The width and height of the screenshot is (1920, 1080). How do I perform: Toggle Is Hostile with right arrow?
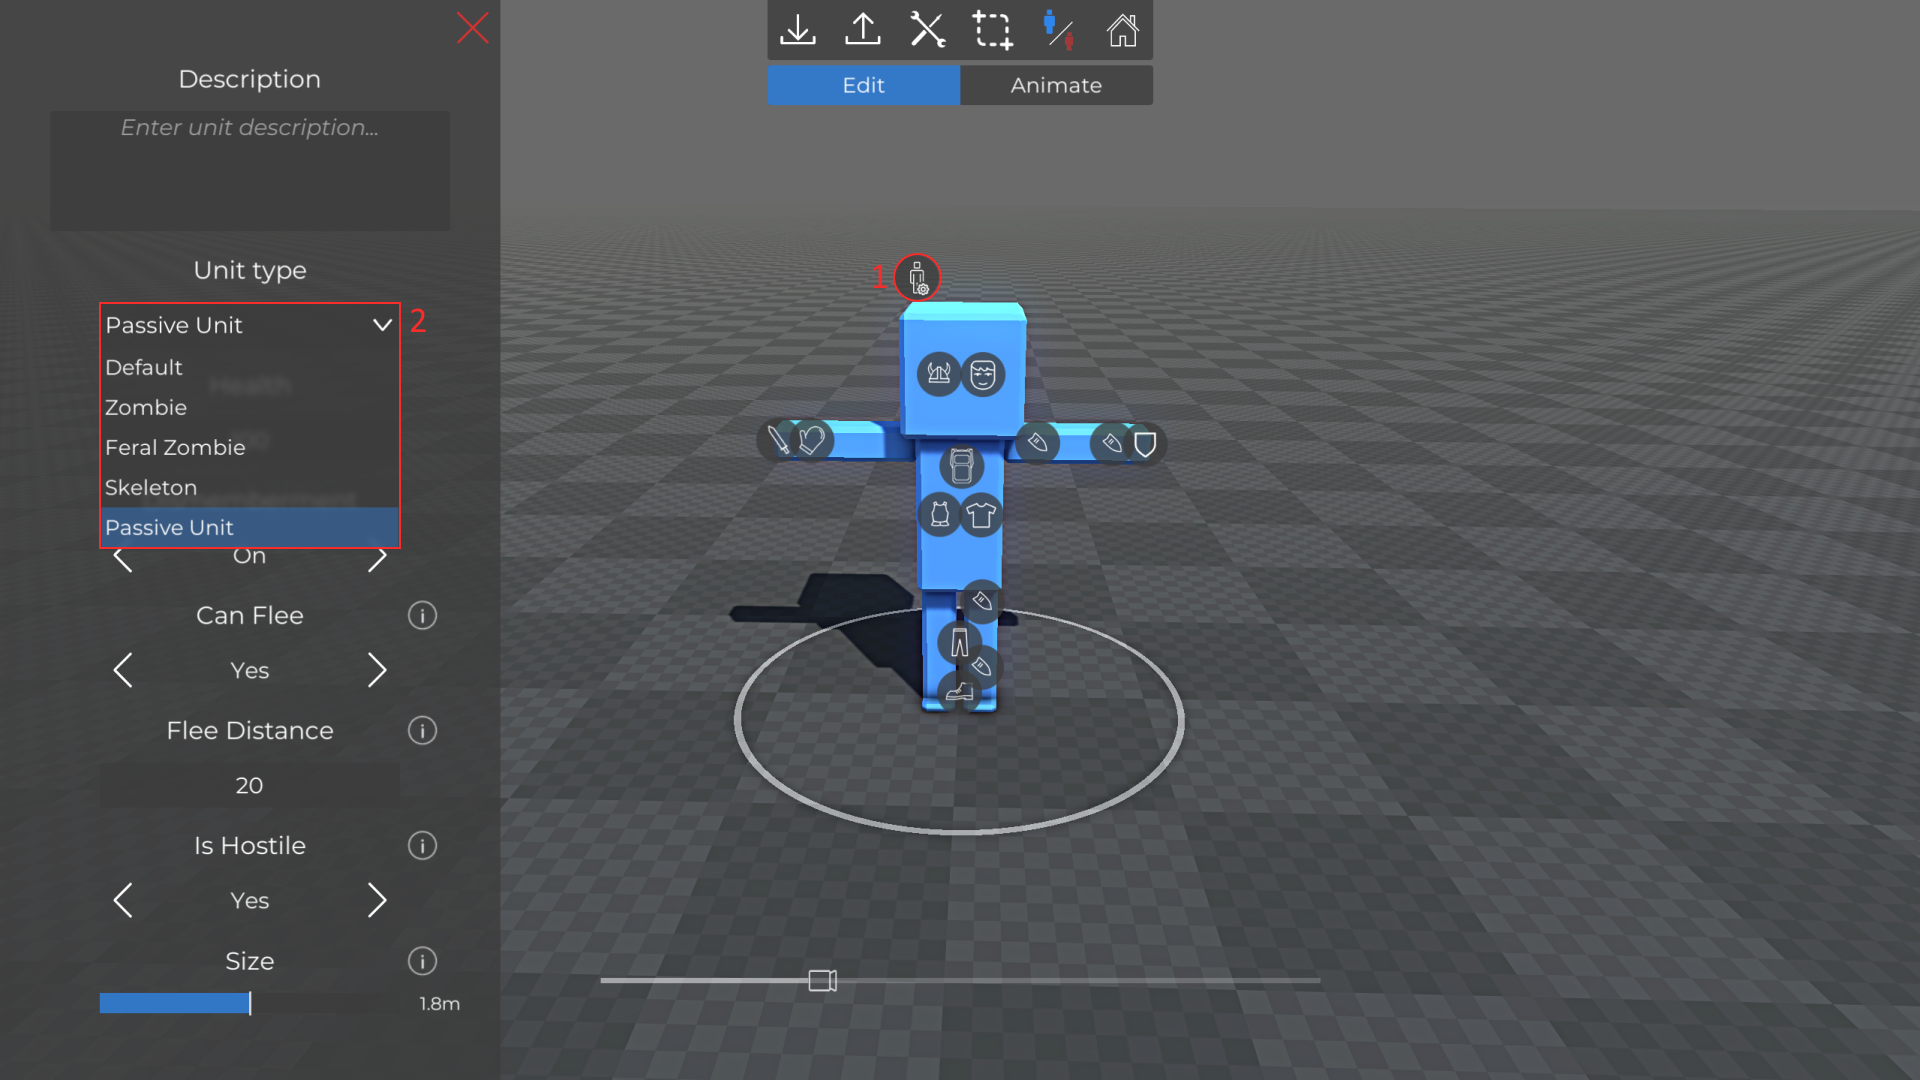(376, 900)
